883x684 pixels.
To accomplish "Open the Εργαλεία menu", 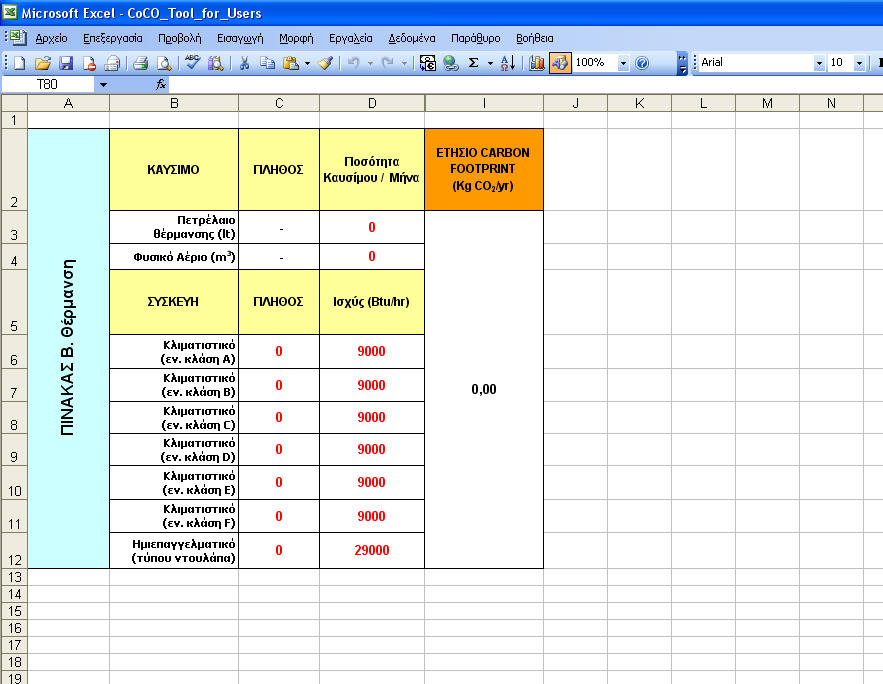I will click(x=351, y=38).
